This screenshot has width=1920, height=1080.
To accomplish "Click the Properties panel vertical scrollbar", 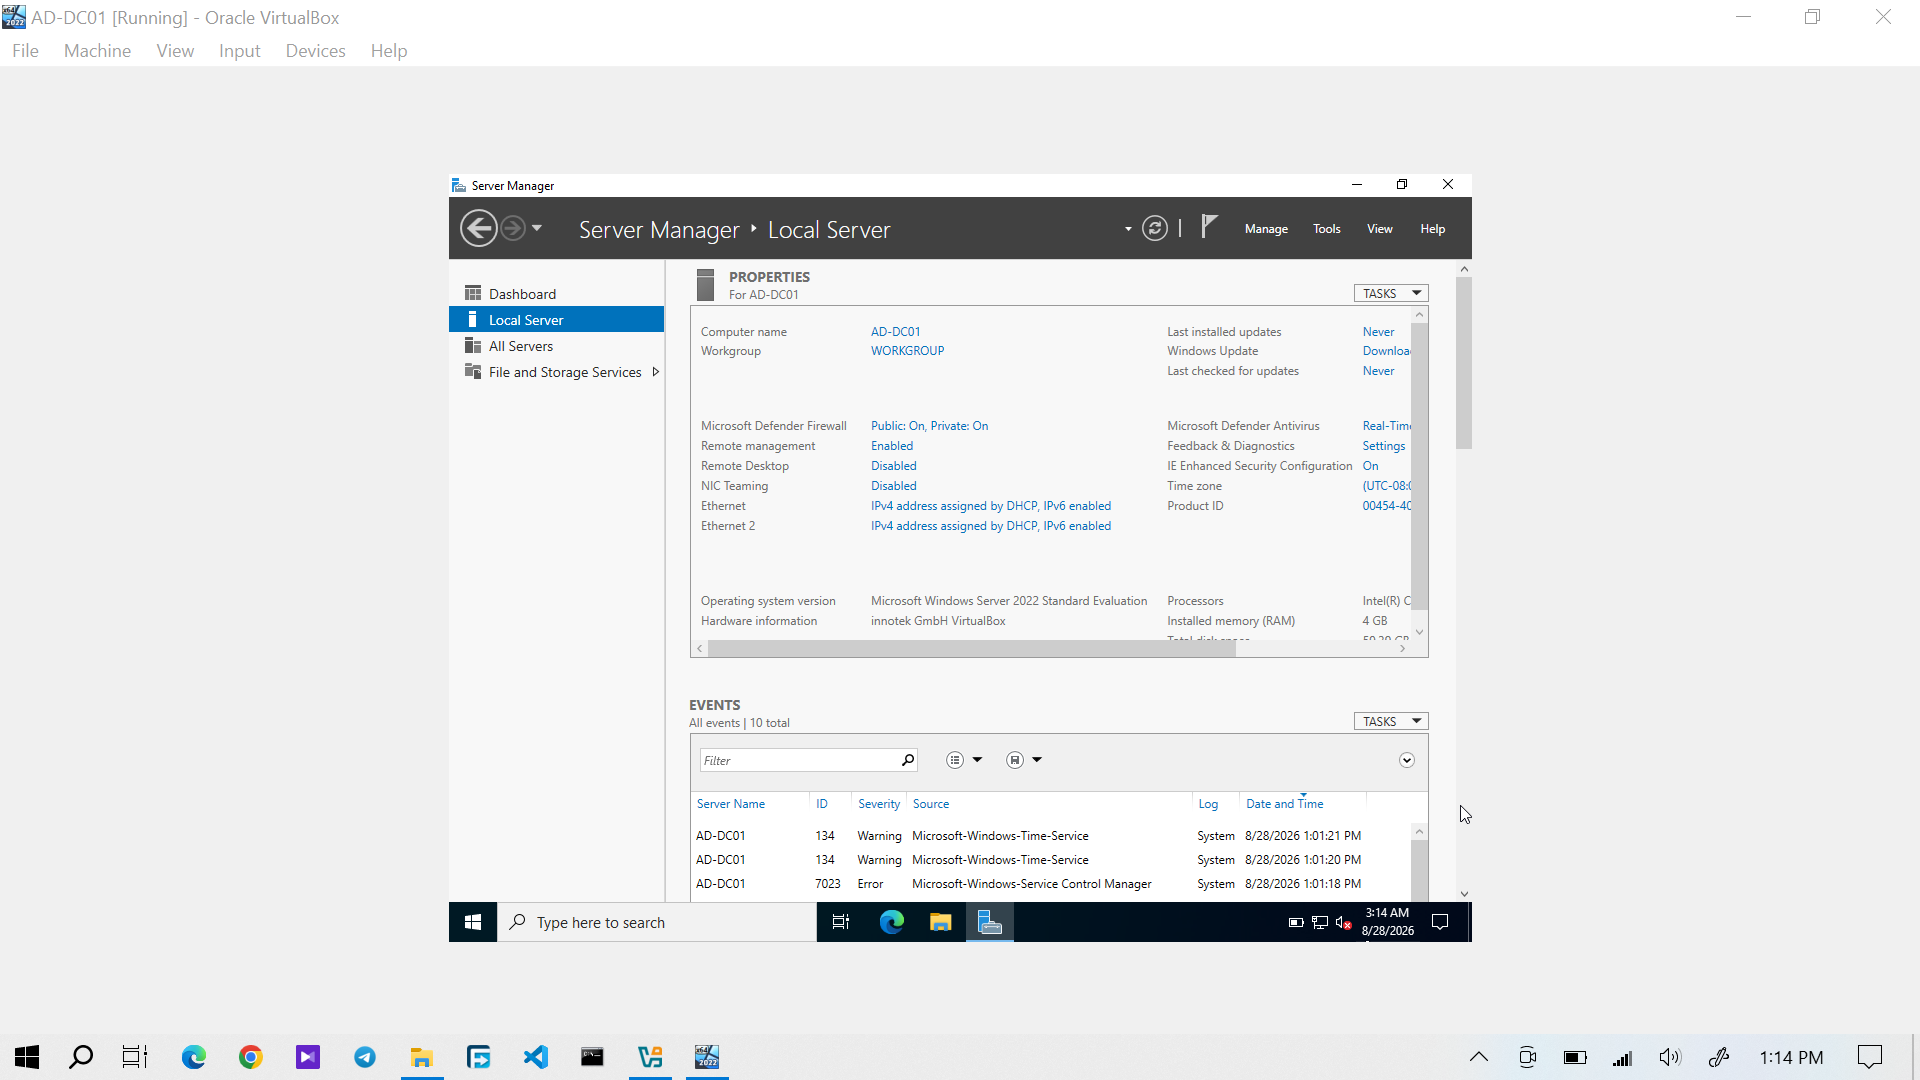I will pos(1419,465).
